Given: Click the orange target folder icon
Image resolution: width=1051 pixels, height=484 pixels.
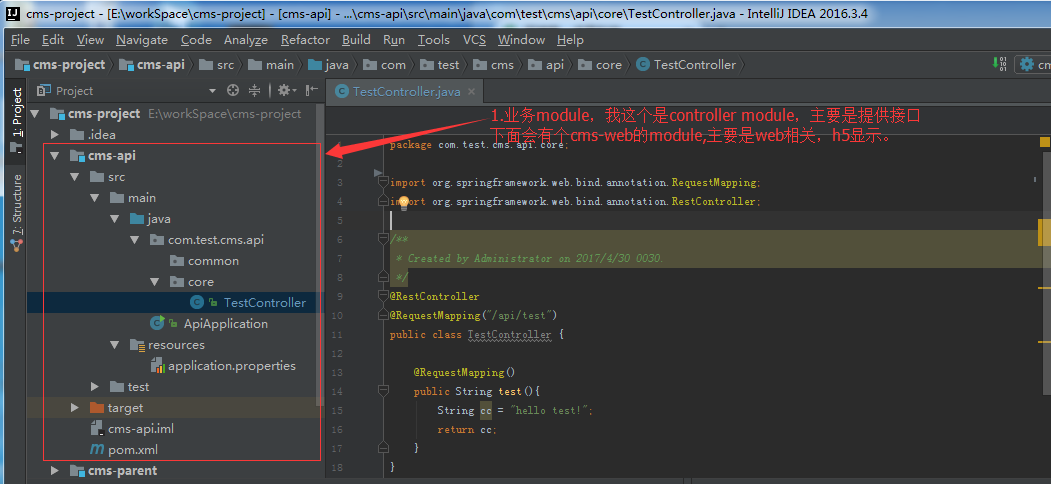Looking at the screenshot, I should point(97,408).
